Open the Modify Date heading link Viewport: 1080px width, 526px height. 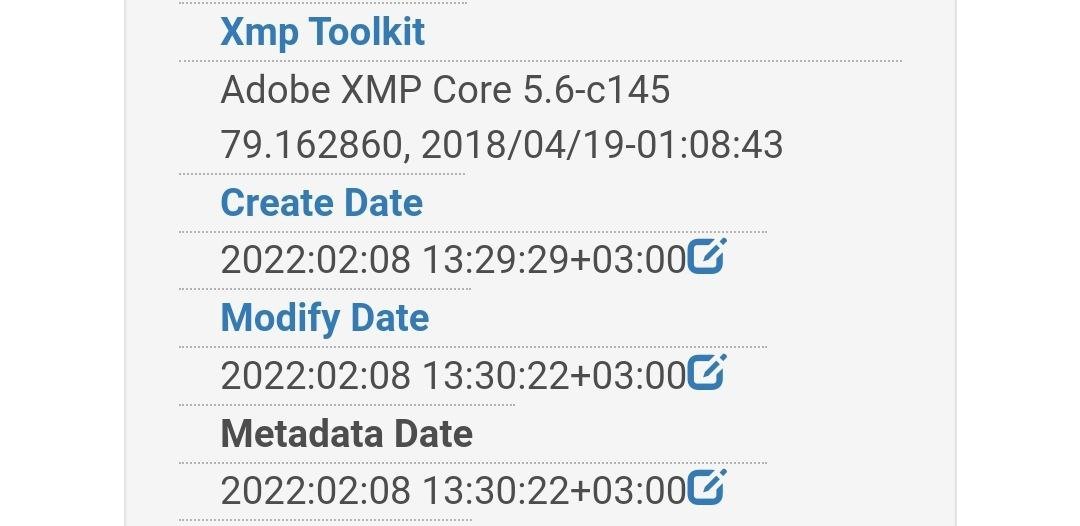(324, 318)
